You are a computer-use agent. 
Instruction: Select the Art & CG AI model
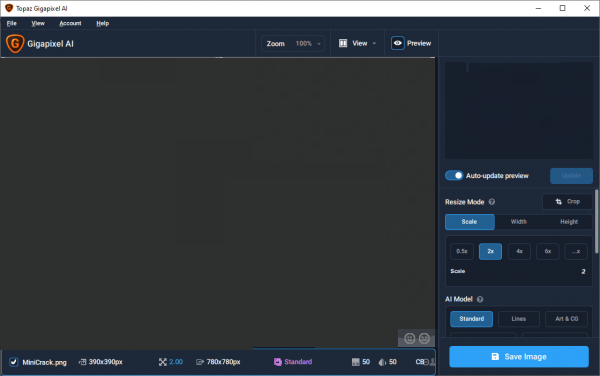[566, 319]
